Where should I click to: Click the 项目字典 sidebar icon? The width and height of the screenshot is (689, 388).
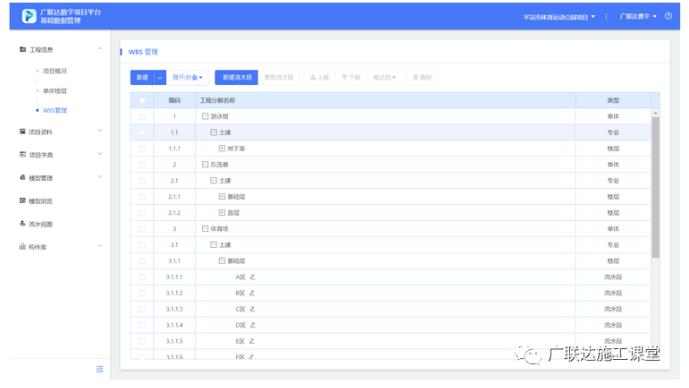click(22, 154)
